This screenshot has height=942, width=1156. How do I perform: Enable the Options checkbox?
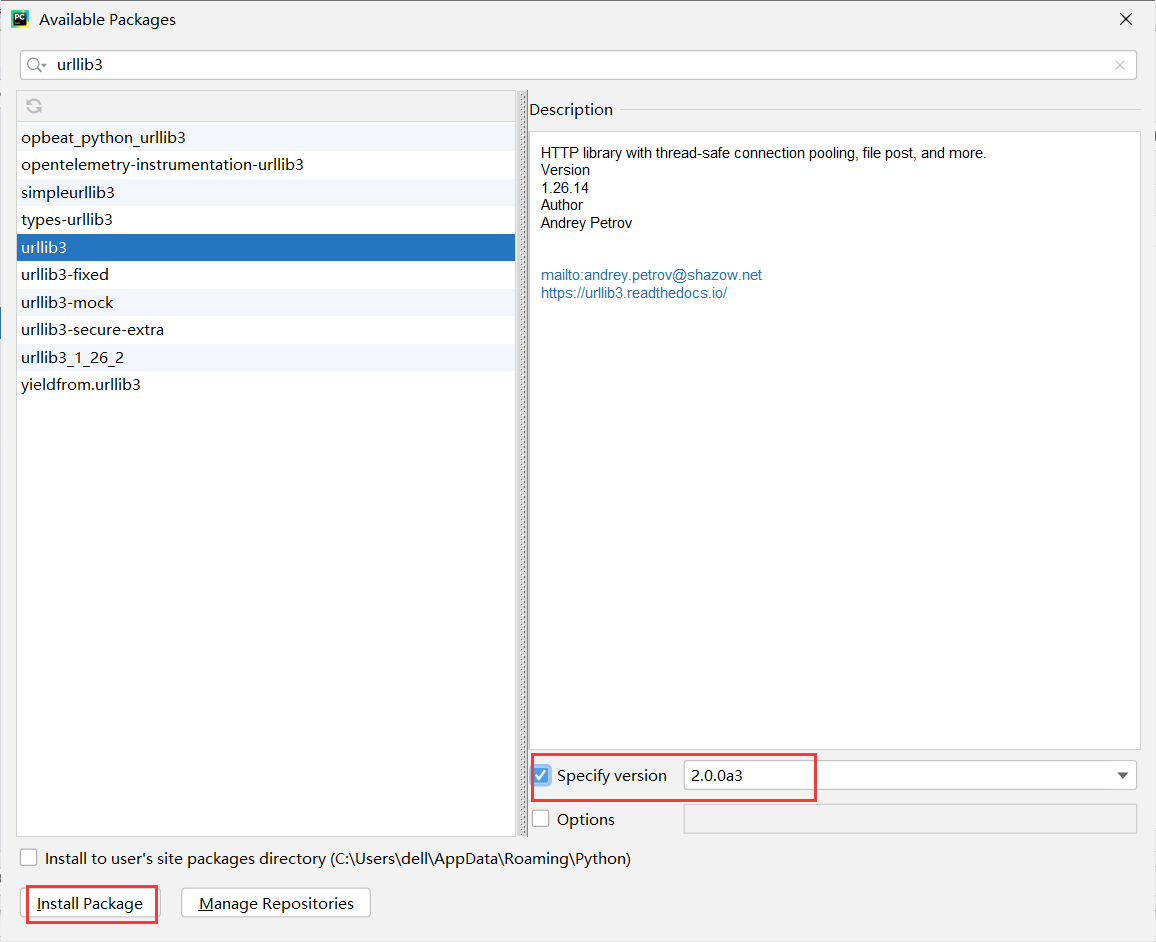541,819
